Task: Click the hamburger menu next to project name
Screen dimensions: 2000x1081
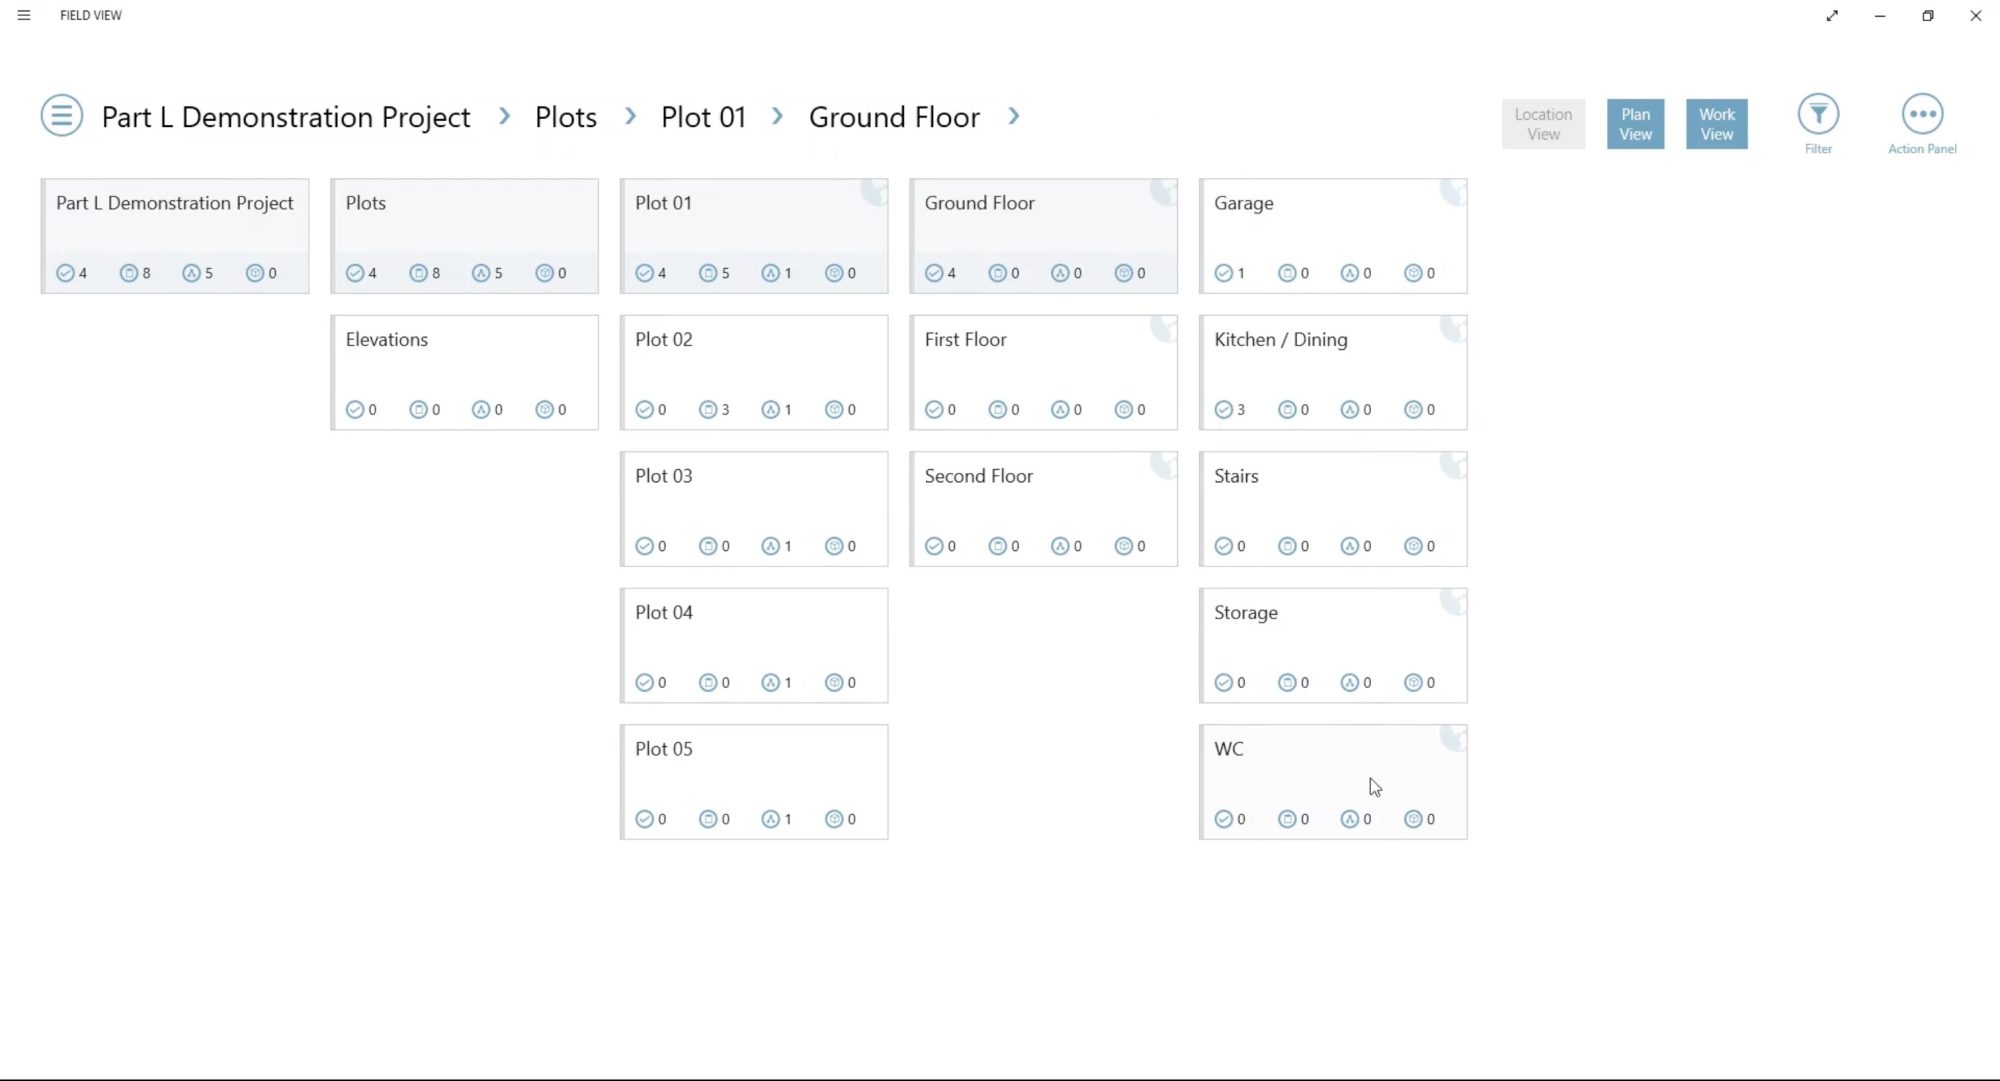Action: (x=61, y=116)
